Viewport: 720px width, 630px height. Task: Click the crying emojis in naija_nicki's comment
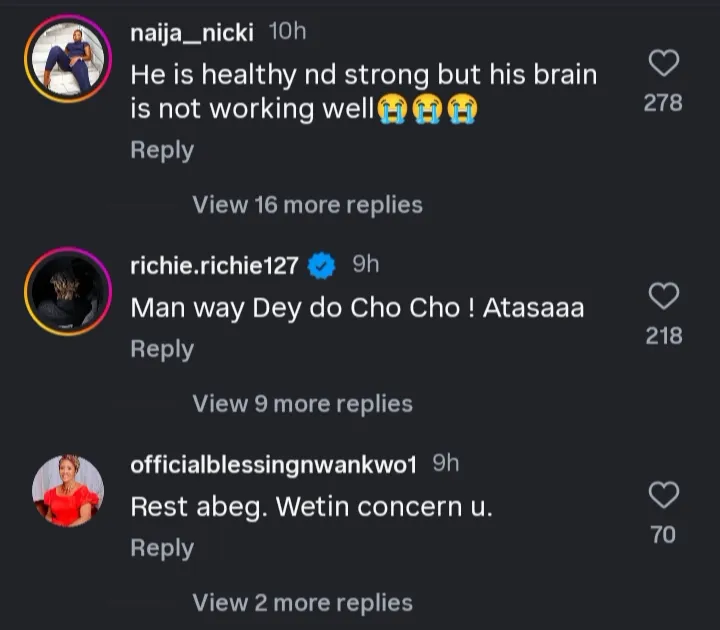pos(427,109)
